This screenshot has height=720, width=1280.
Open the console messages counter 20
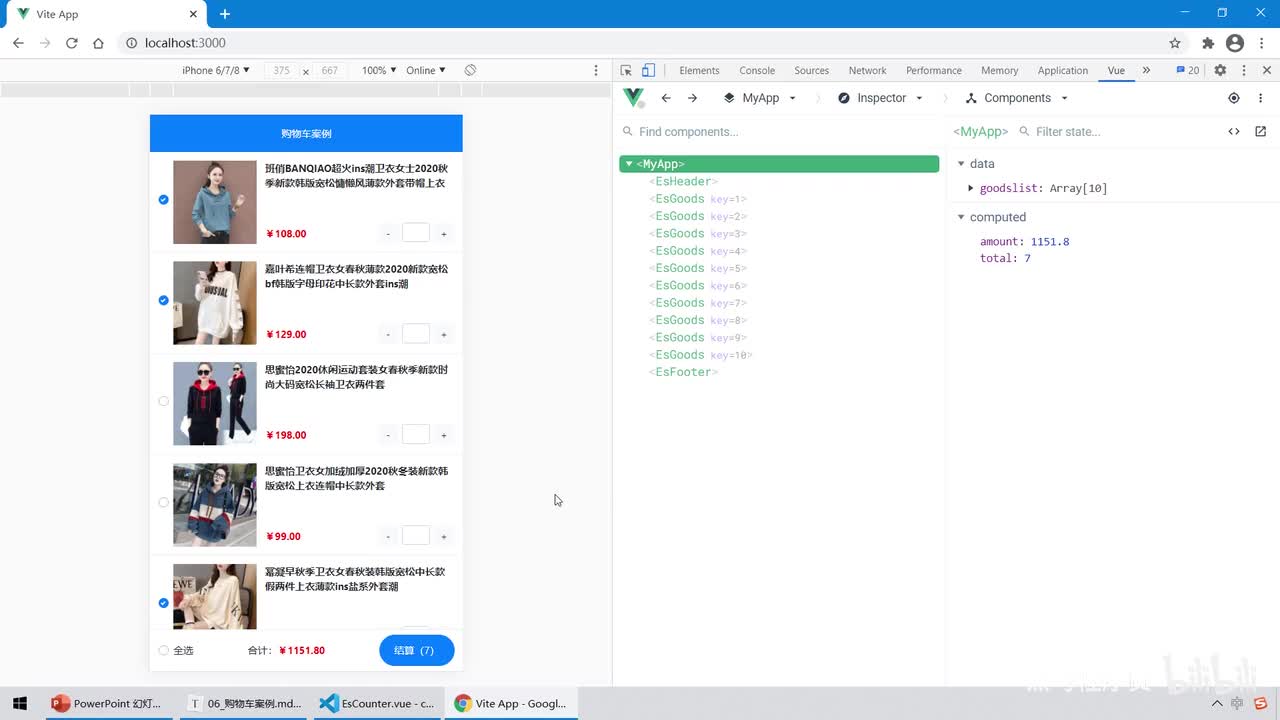[1188, 70]
